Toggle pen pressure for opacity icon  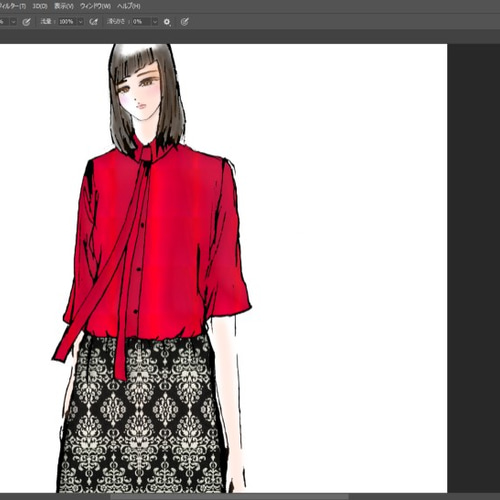(x=26, y=22)
